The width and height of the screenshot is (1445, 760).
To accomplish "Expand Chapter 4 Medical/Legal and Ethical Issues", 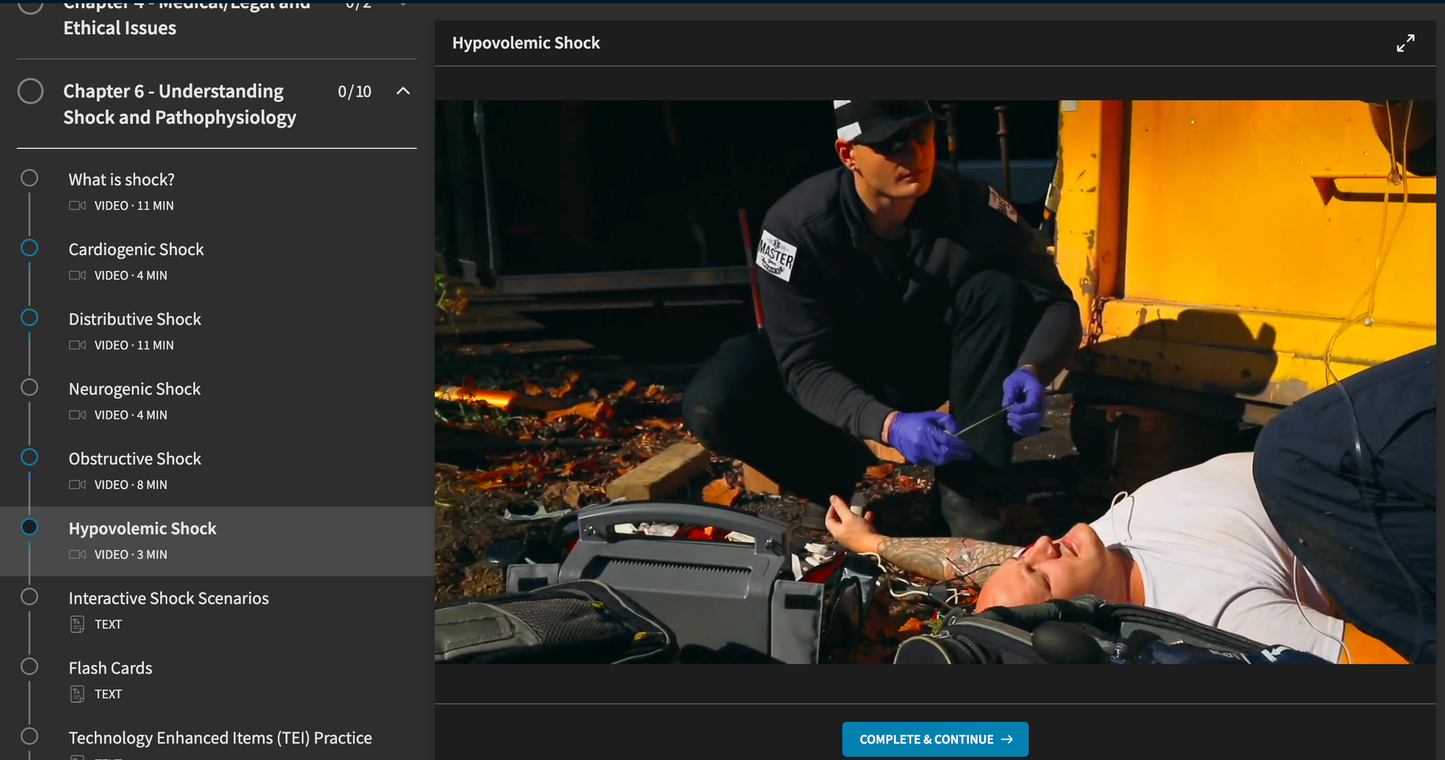I will point(403,4).
